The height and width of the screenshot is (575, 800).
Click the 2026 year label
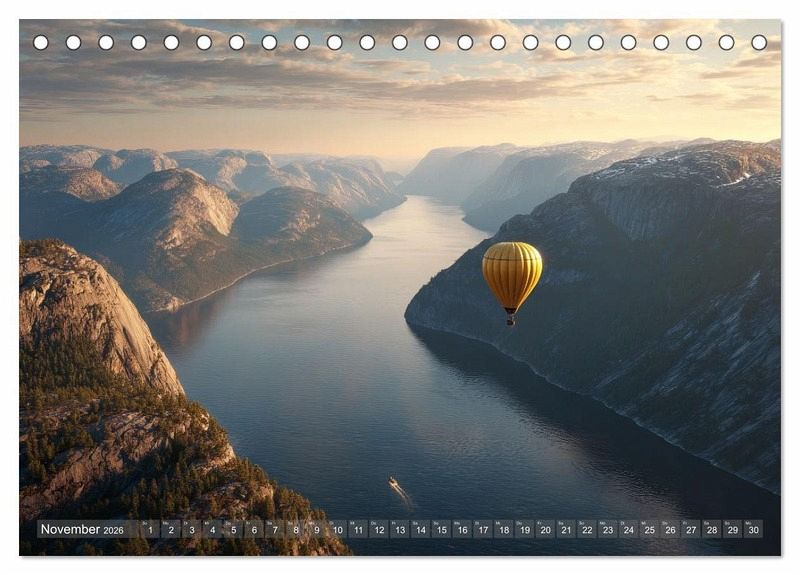click(x=113, y=530)
